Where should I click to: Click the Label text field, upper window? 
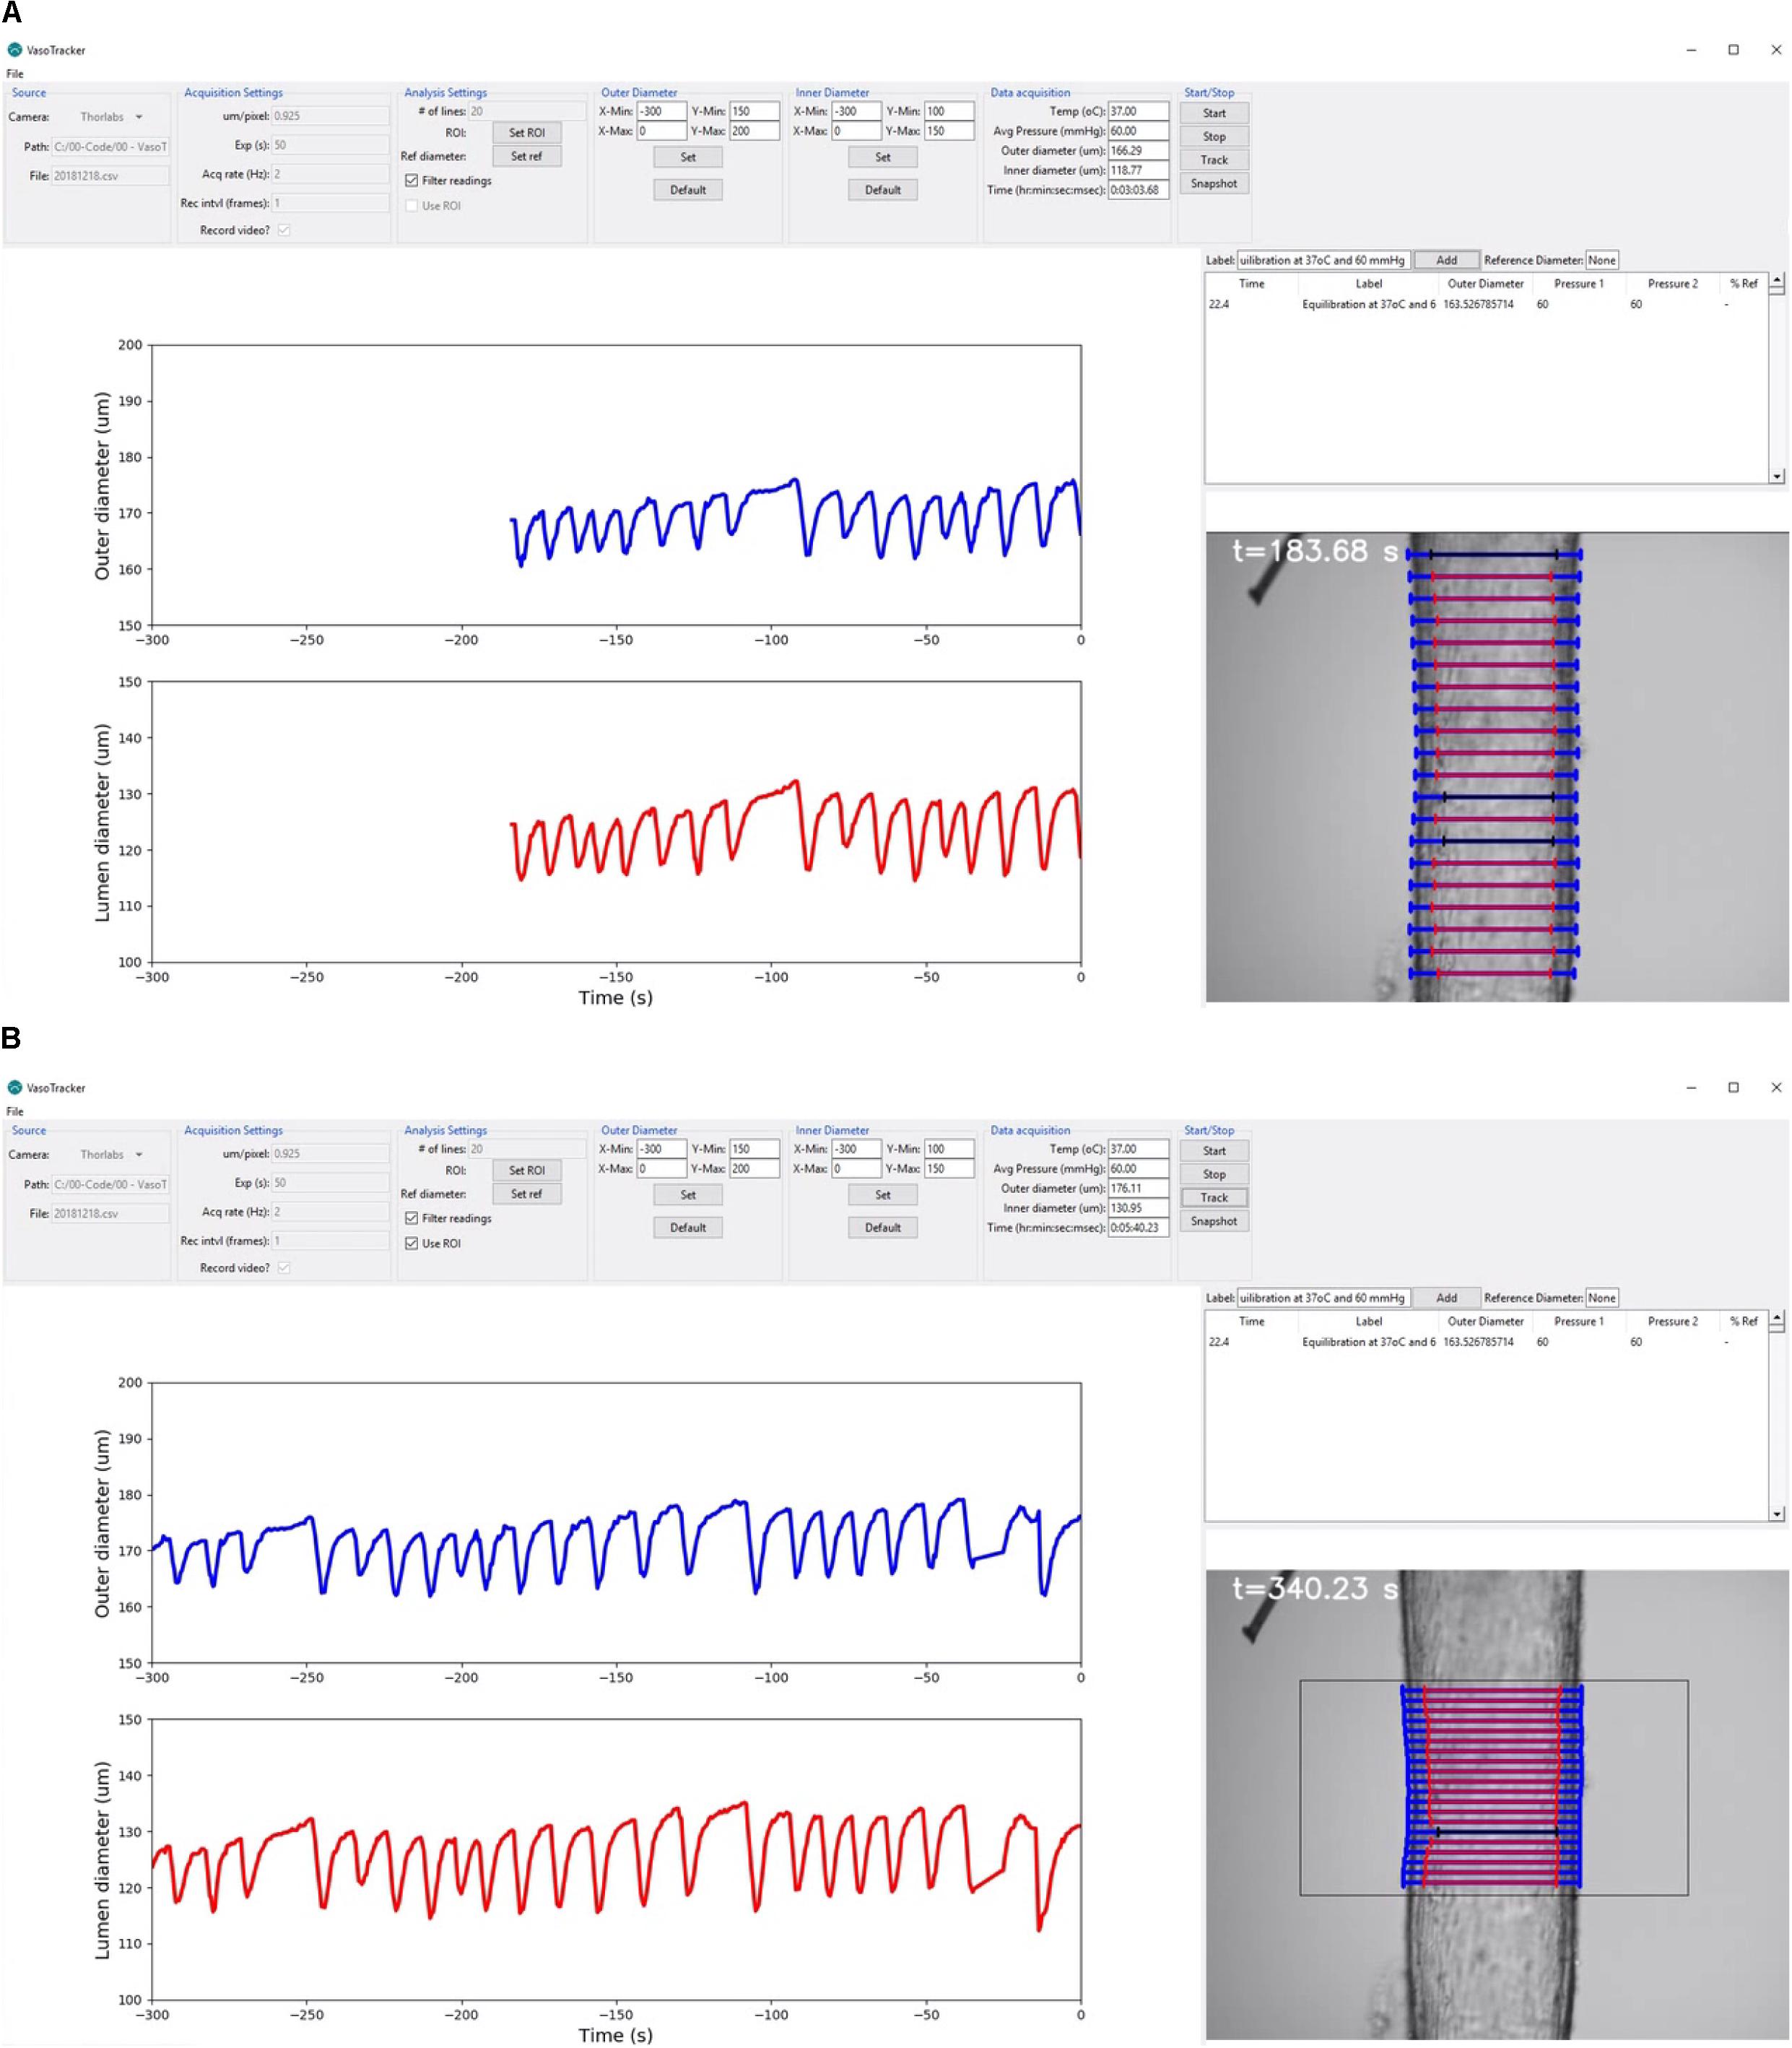click(x=1324, y=260)
